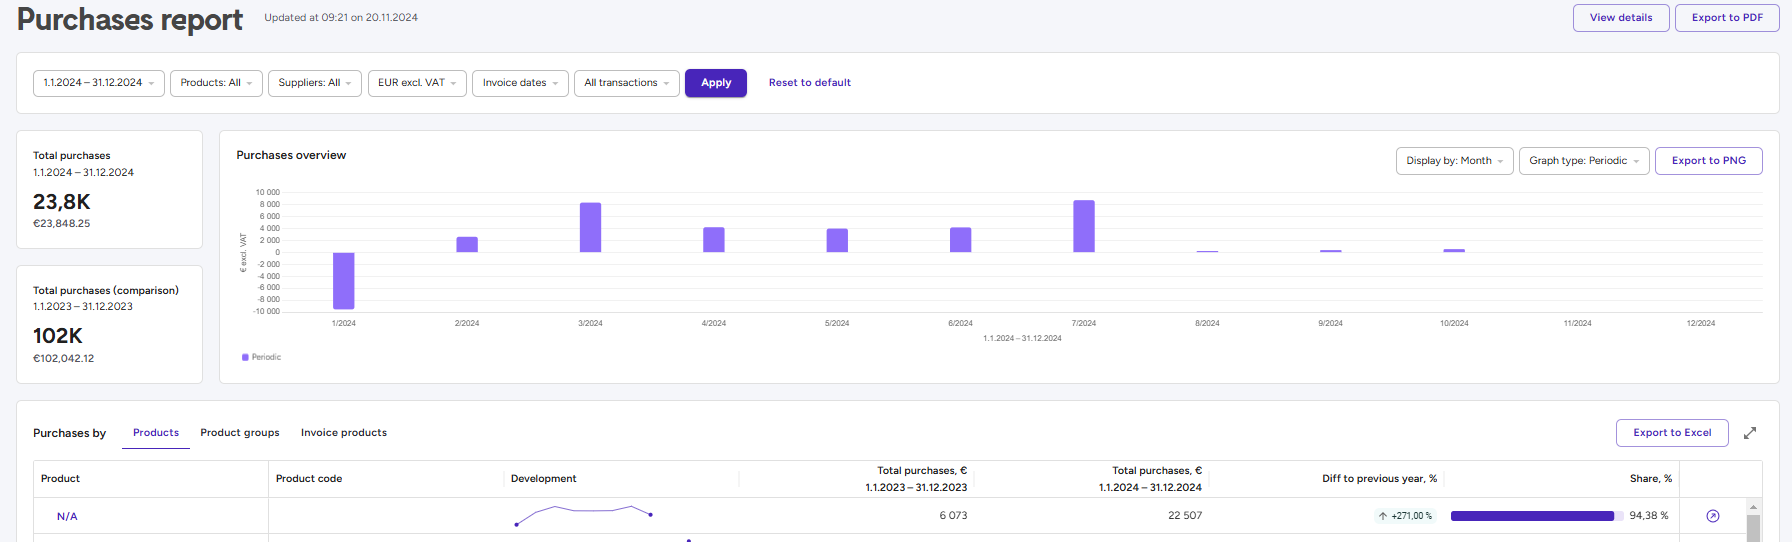Click the July 2024 chart bar
This screenshot has height=542, width=1792.
(x=1084, y=226)
